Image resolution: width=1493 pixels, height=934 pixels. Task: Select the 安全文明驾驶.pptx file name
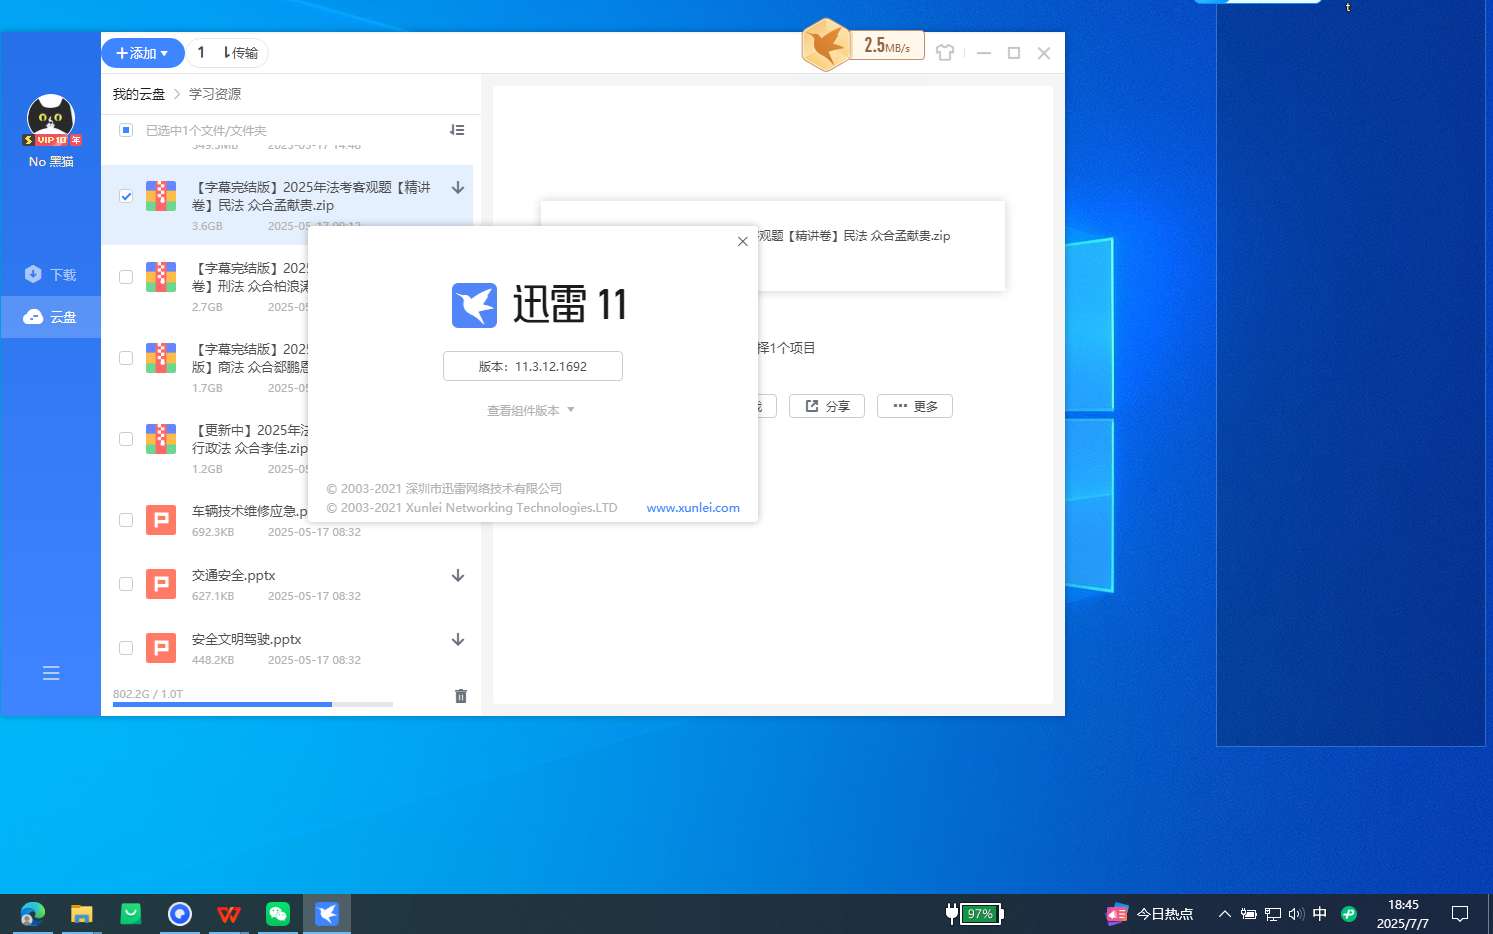[246, 640]
